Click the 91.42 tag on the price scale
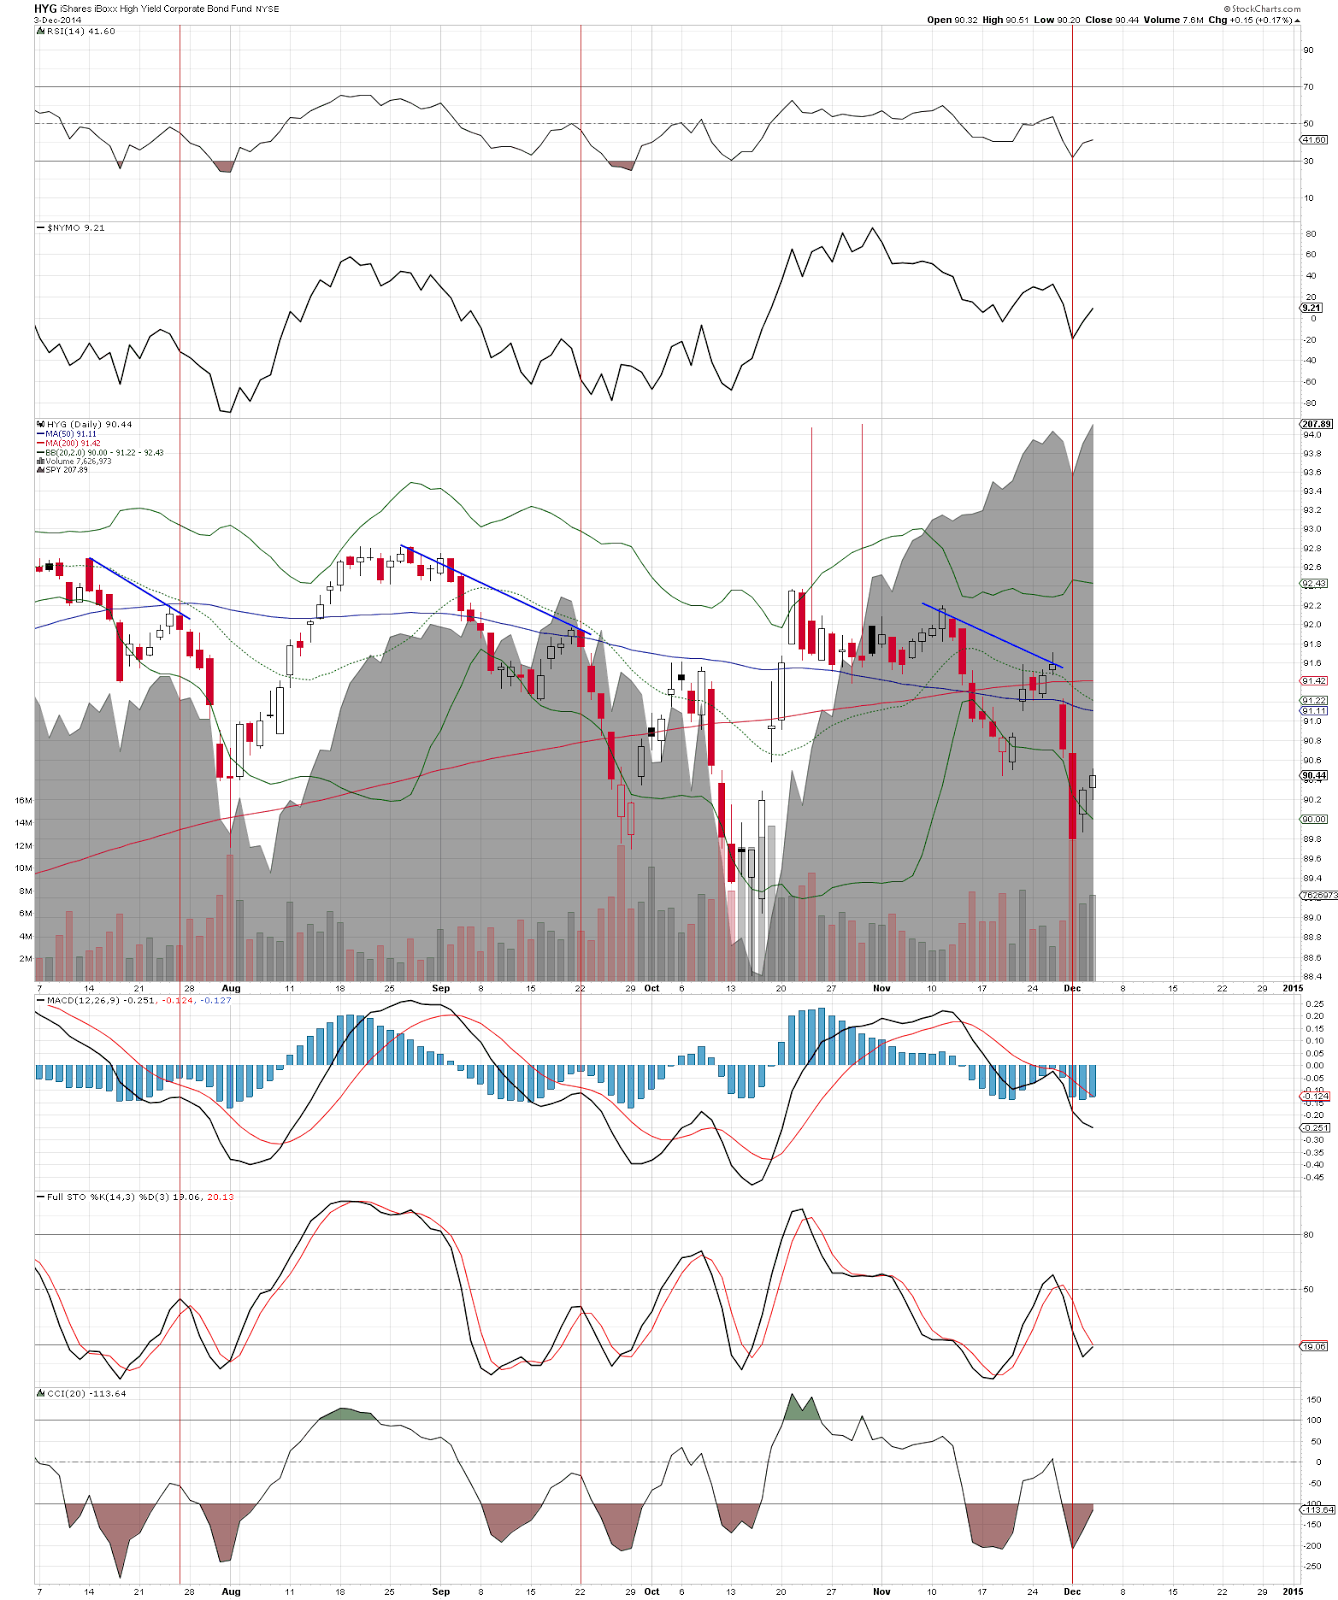Viewport: 1338px width, 1600px height. (x=1314, y=681)
